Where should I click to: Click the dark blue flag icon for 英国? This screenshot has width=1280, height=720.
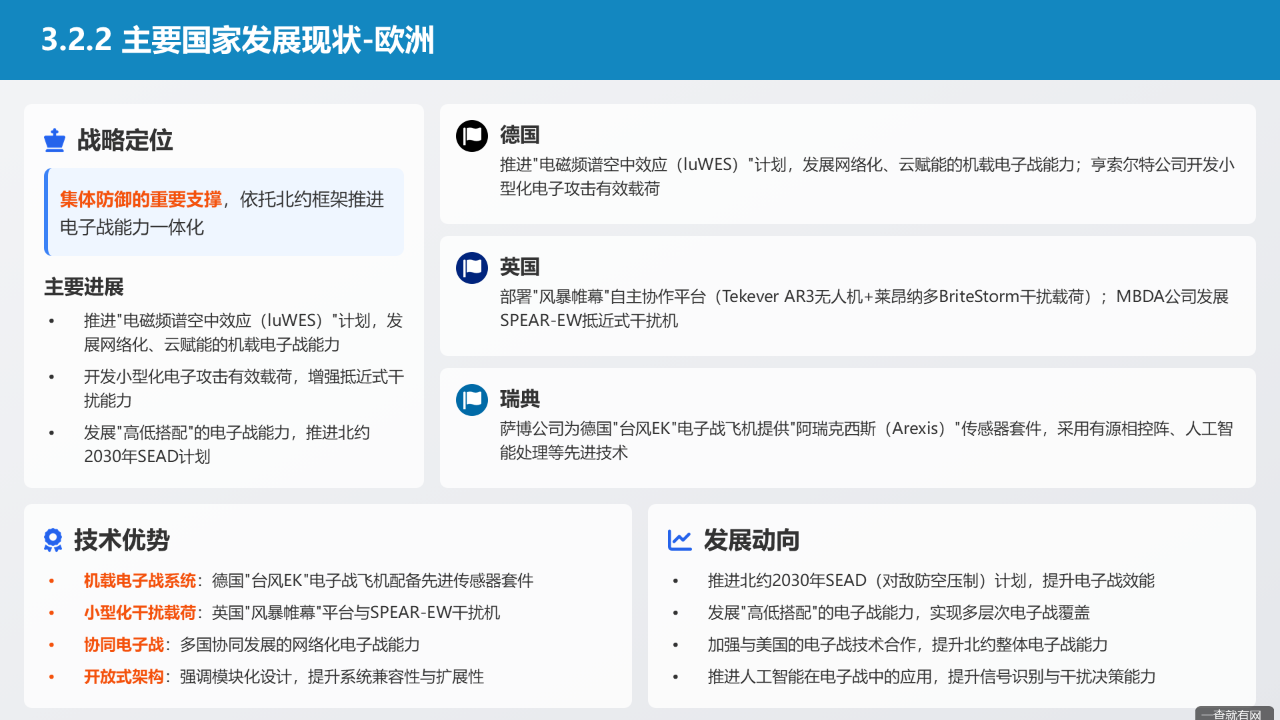point(472,267)
